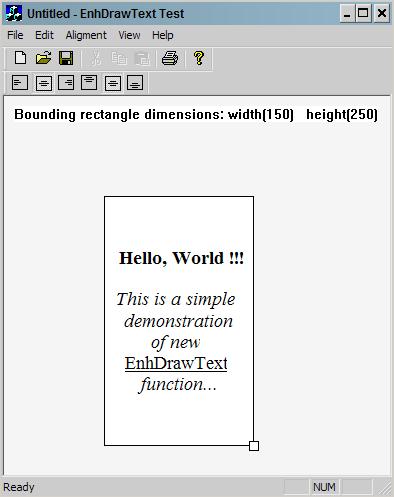Minimize the EnhDrawText Test window
Screen dimensions: 394x497
[347, 14]
